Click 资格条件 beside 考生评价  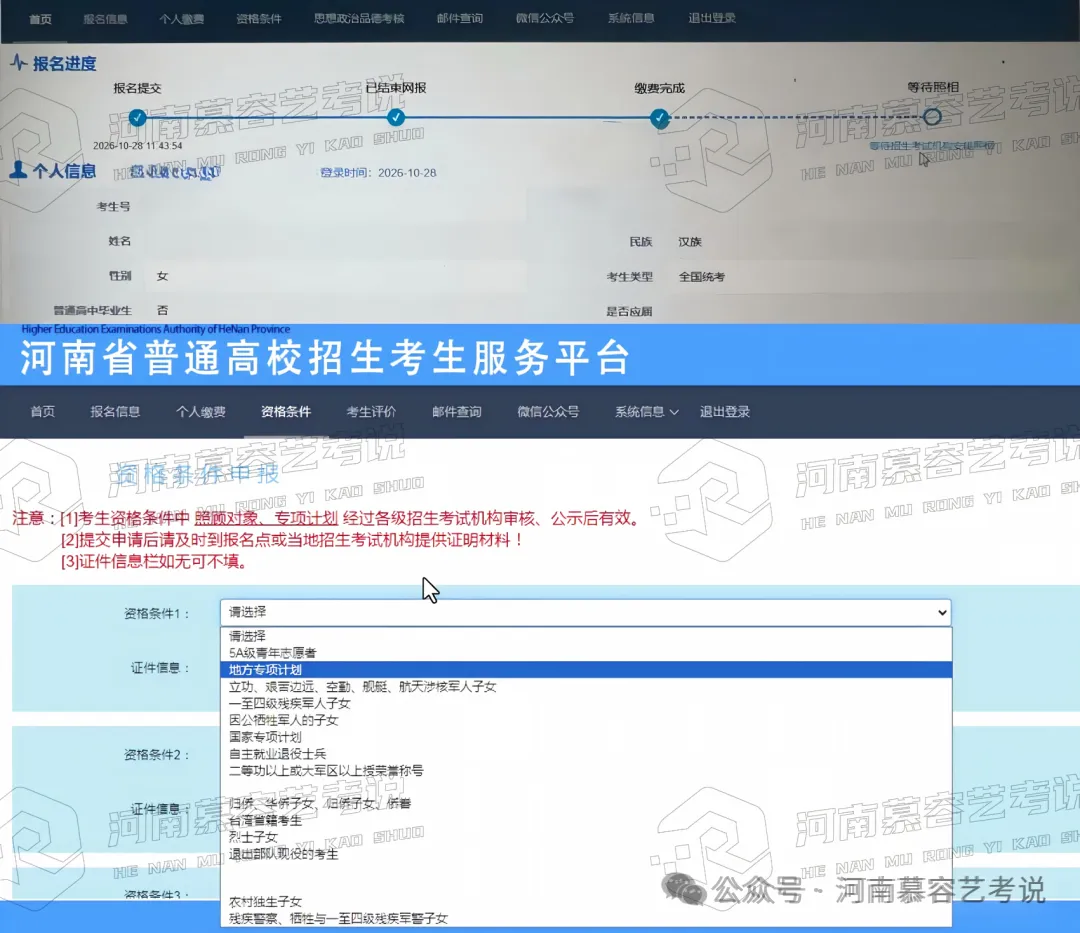286,412
